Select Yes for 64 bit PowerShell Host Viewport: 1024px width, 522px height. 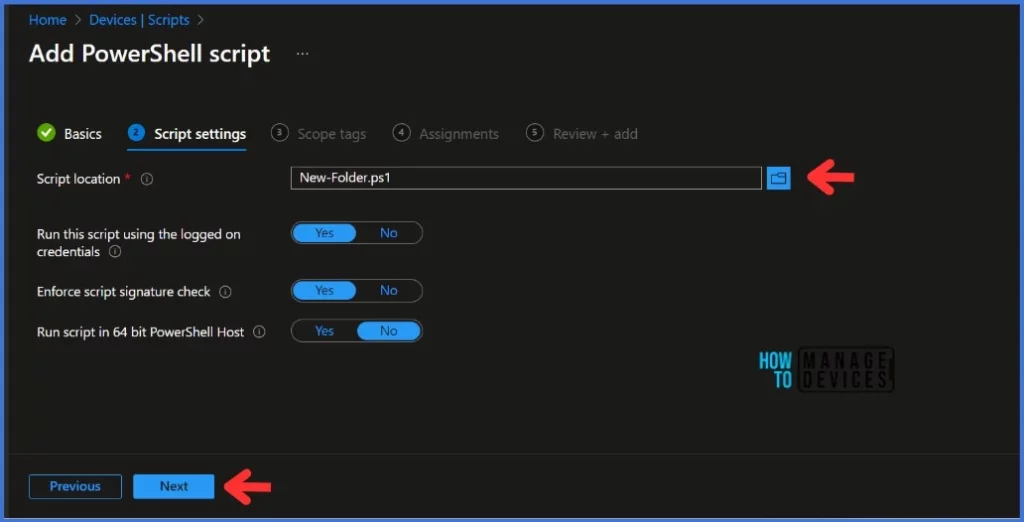(325, 331)
